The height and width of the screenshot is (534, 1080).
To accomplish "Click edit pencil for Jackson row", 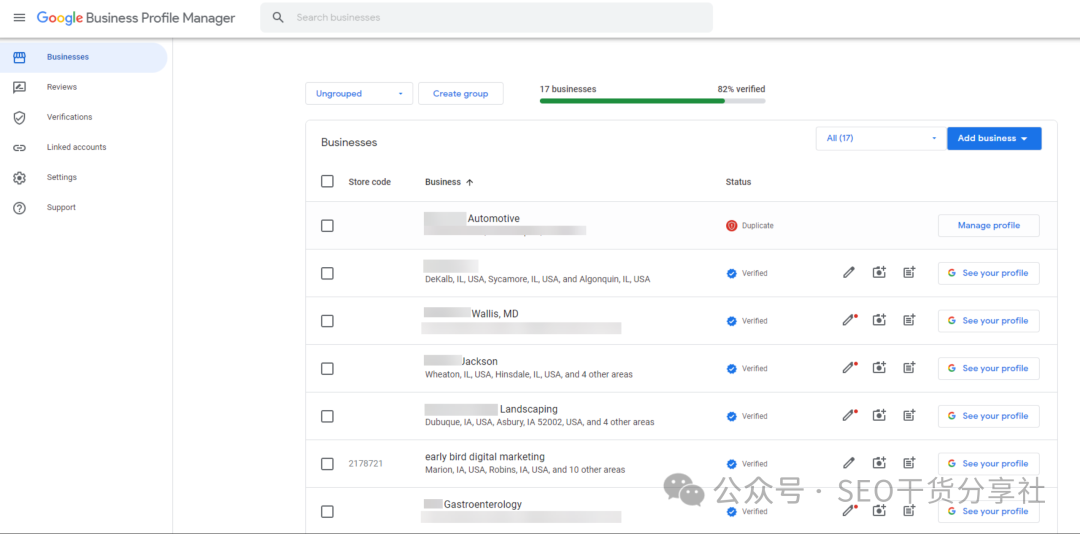I will pyautogui.click(x=849, y=368).
